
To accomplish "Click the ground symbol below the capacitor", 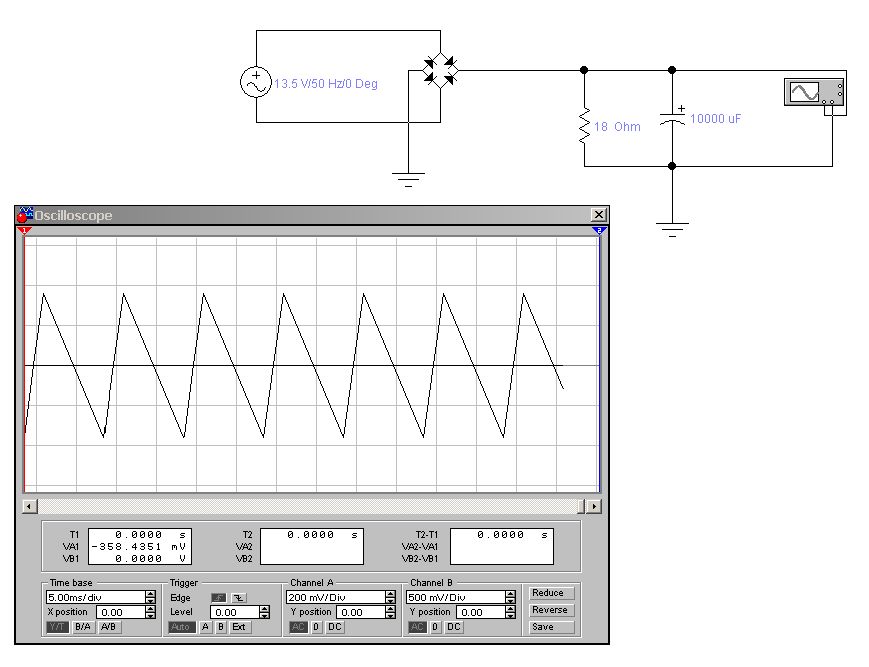I will (672, 229).
